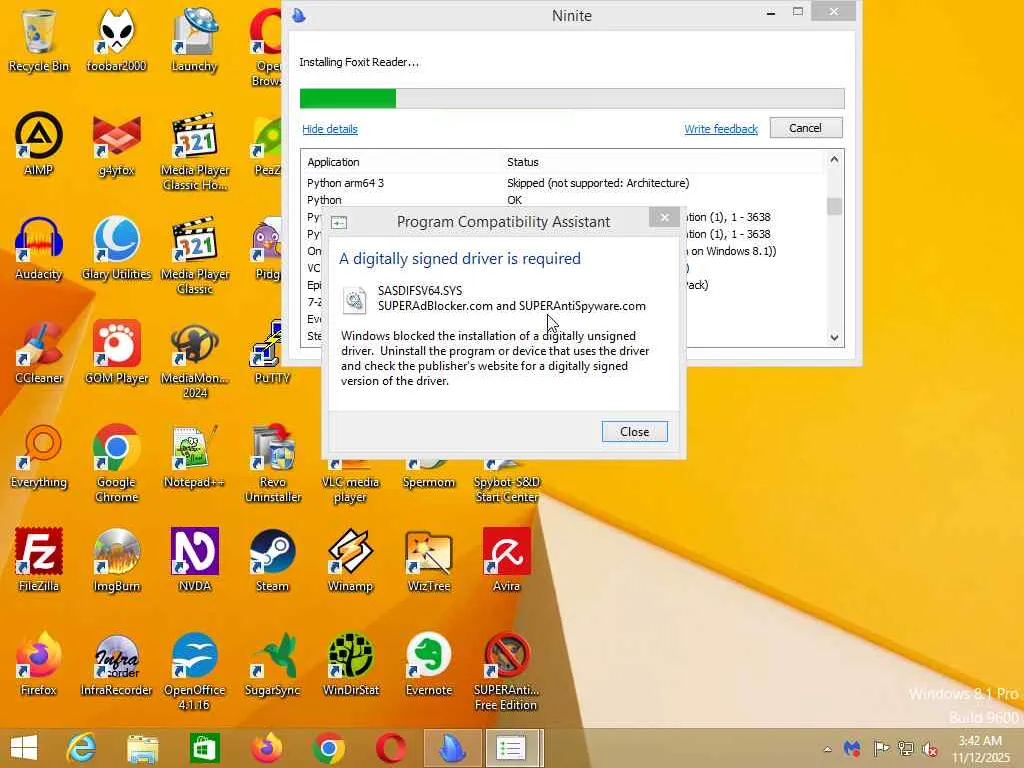Viewport: 1024px width, 768px height.
Task: Open the WinDirStat desktop shortcut
Action: click(x=350, y=664)
